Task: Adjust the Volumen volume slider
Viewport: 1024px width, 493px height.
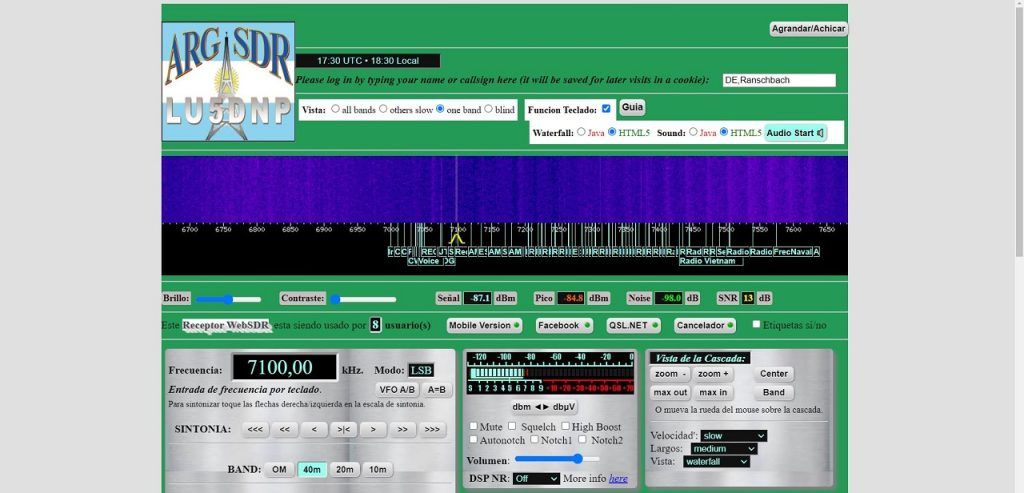Action: 556,459
